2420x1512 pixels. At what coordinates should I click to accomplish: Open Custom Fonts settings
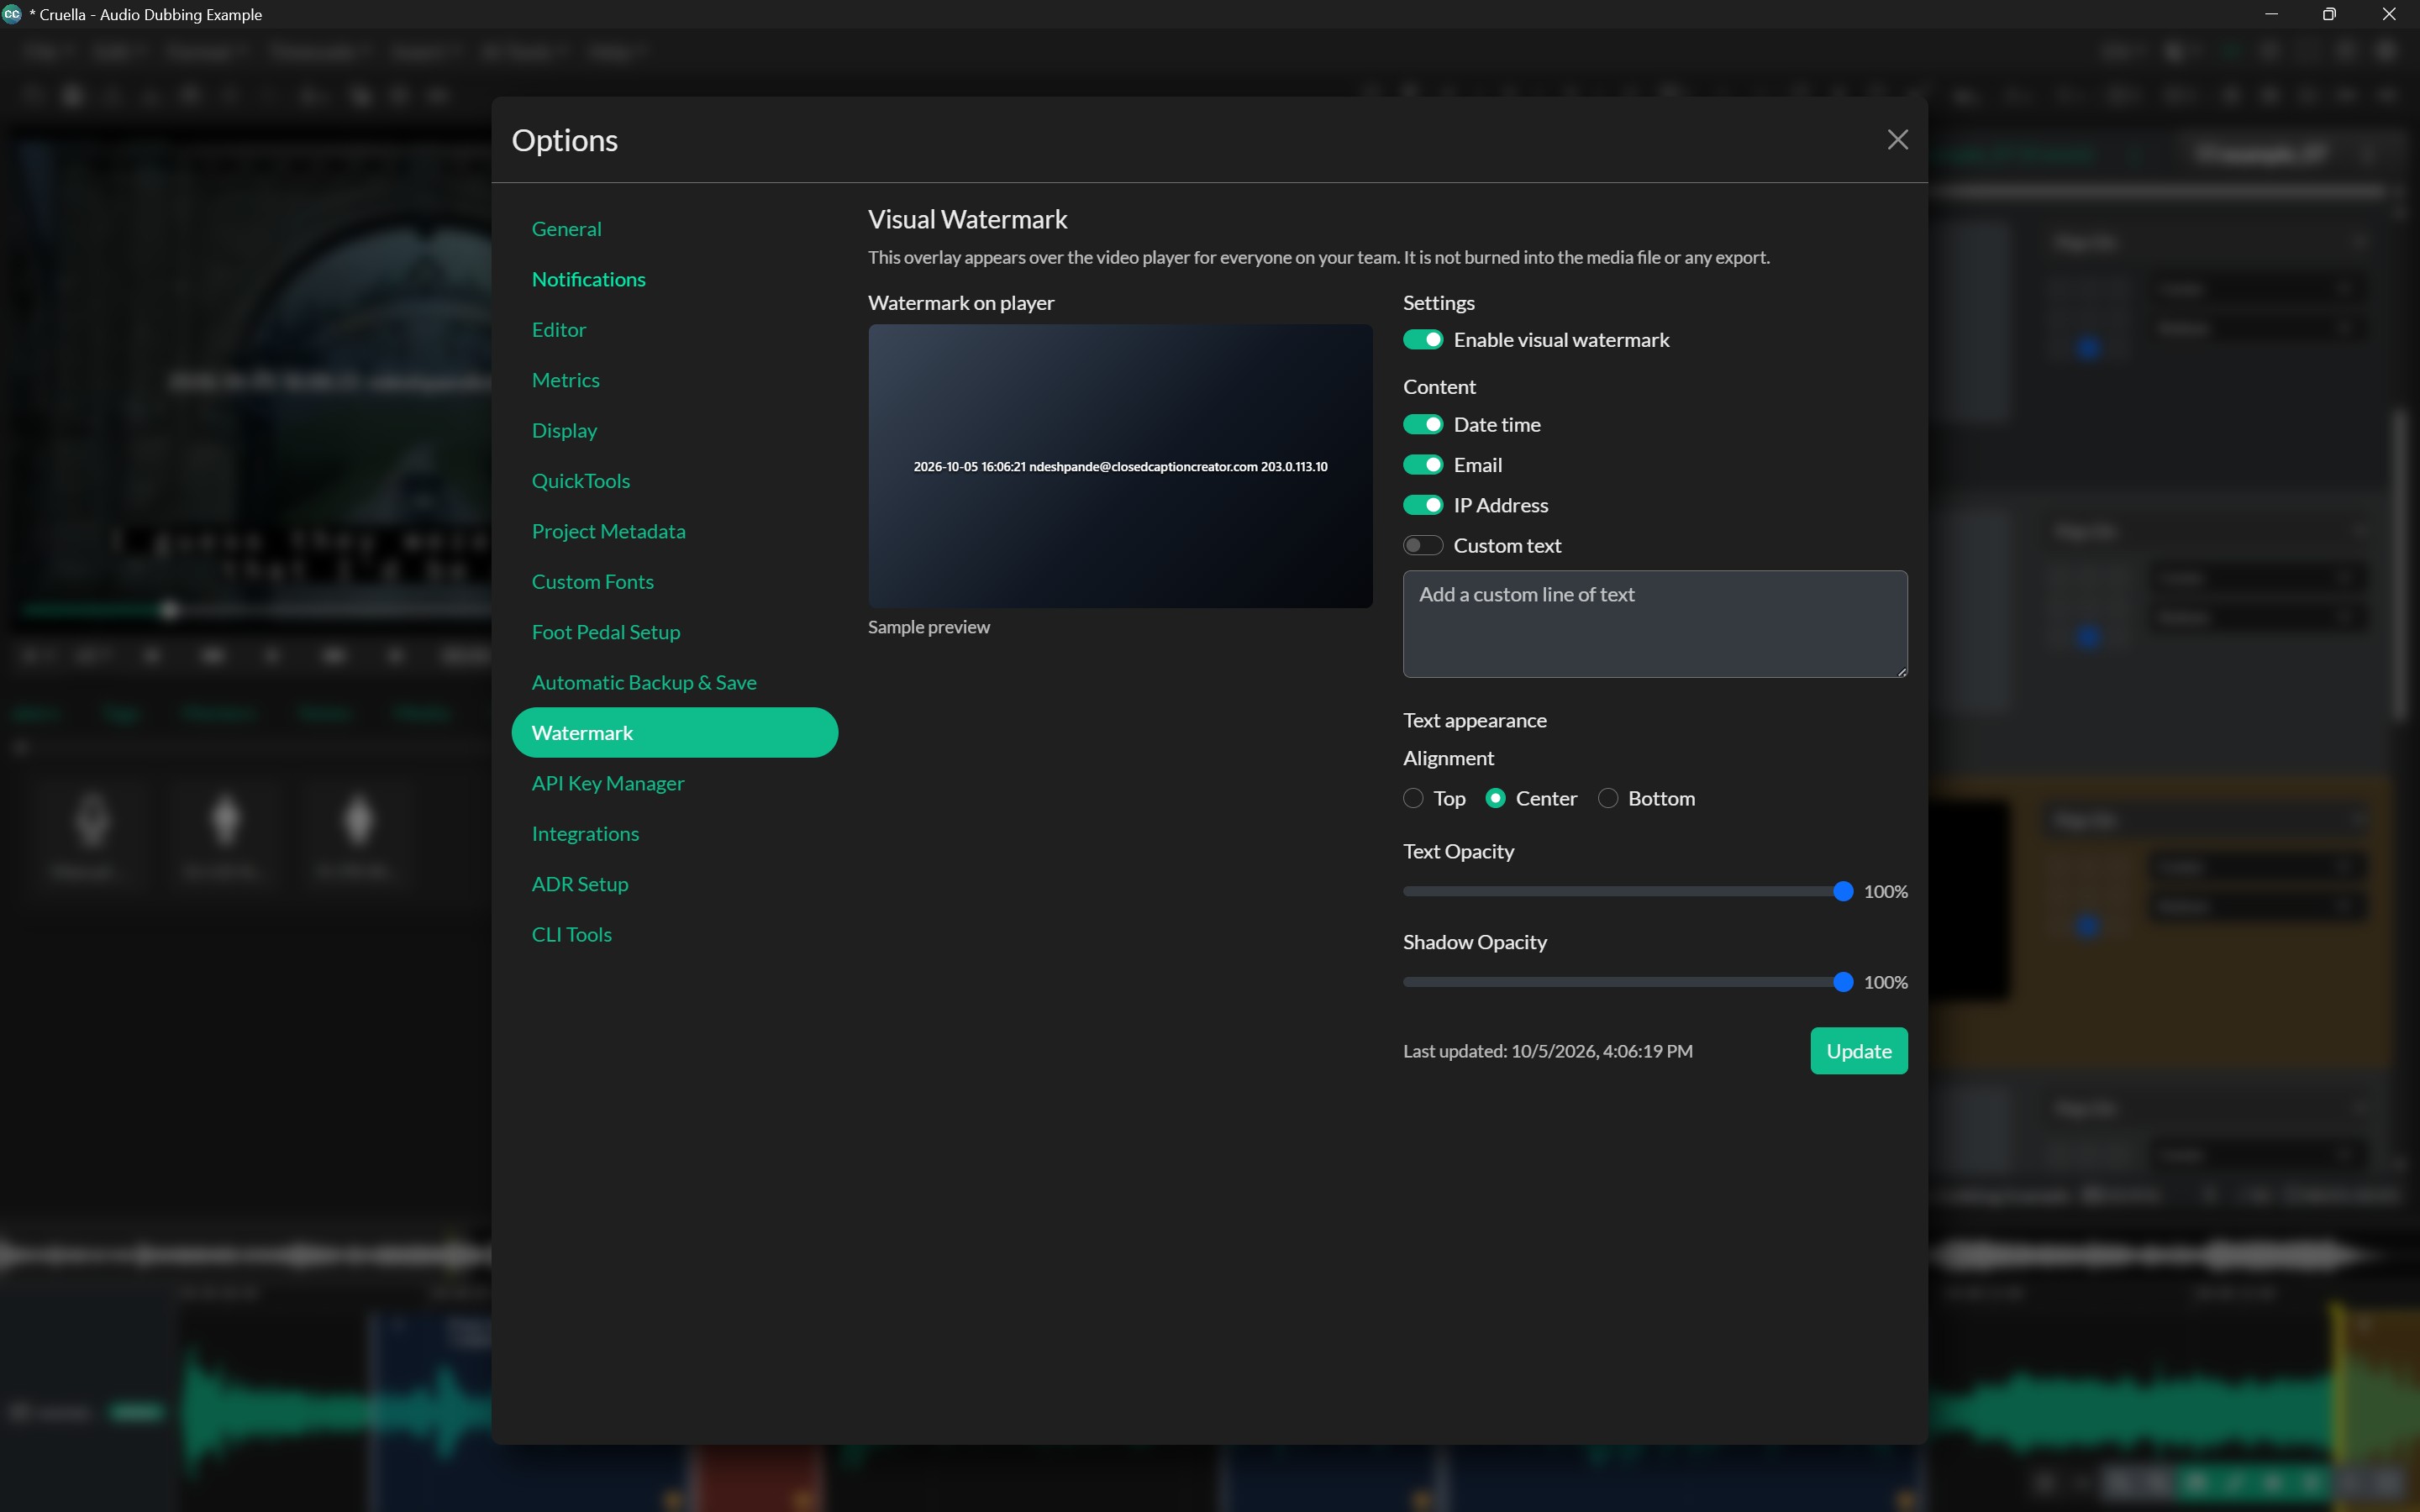592,582
